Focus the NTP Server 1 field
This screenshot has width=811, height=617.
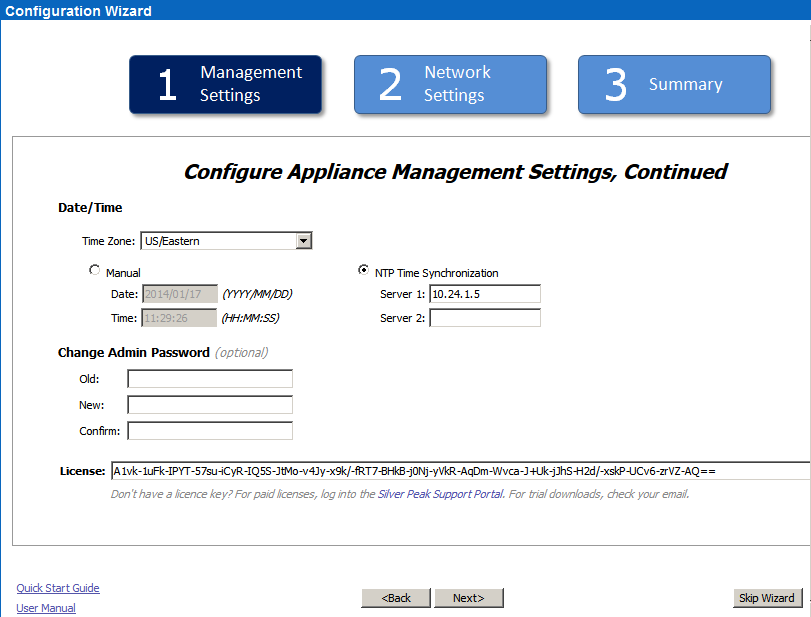tap(485, 294)
